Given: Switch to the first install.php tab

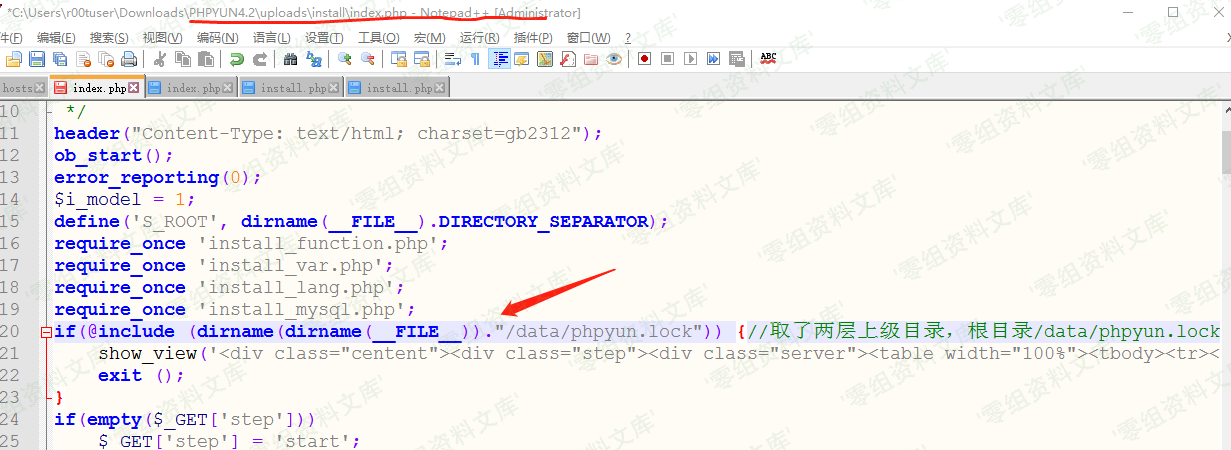Looking at the screenshot, I should pyautogui.click(x=293, y=88).
